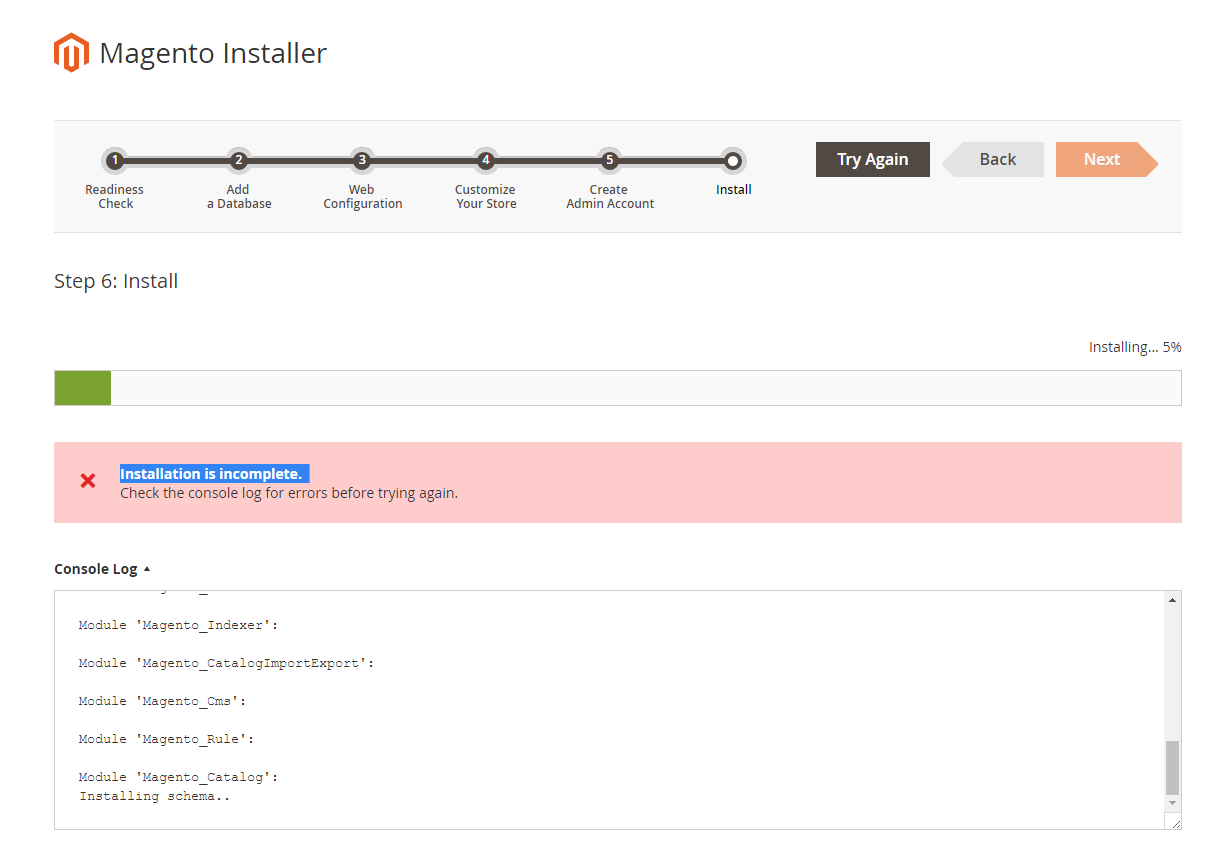
Task: Click the green installation progress bar
Action: [x=82, y=387]
